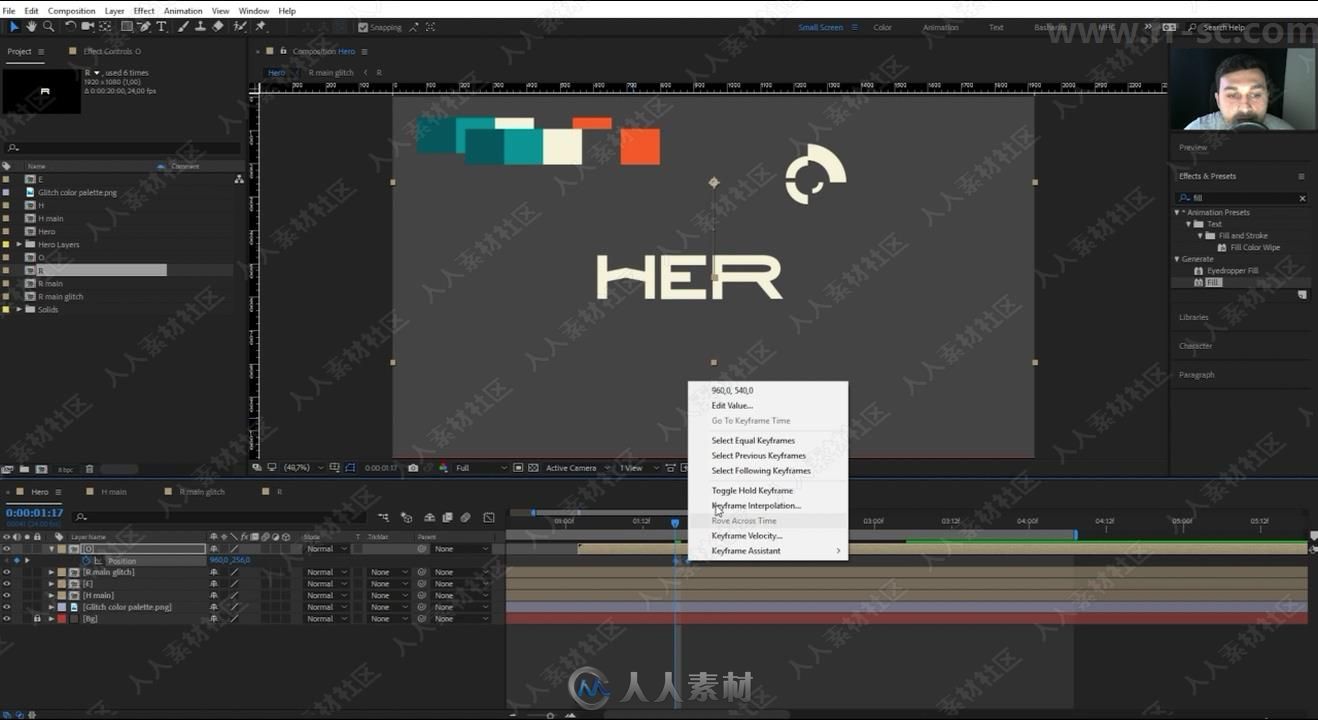Switch to the Color workspace

tap(882, 27)
